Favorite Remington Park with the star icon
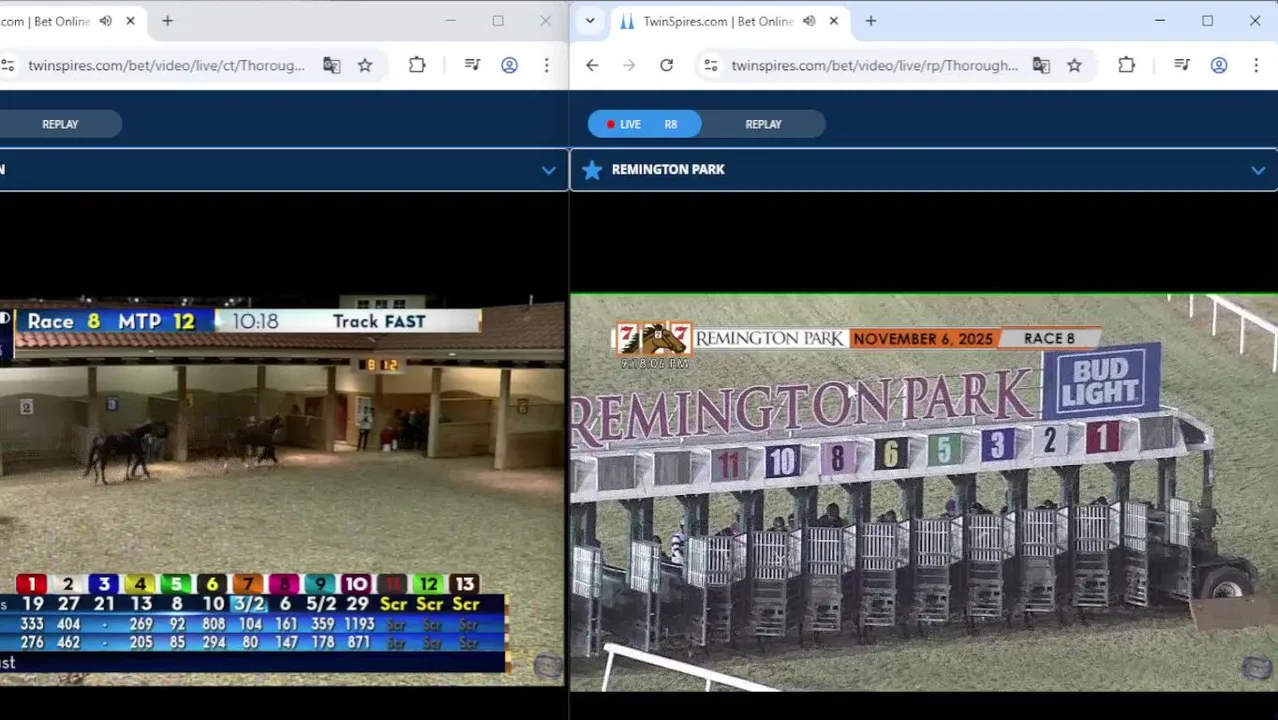 (592, 170)
